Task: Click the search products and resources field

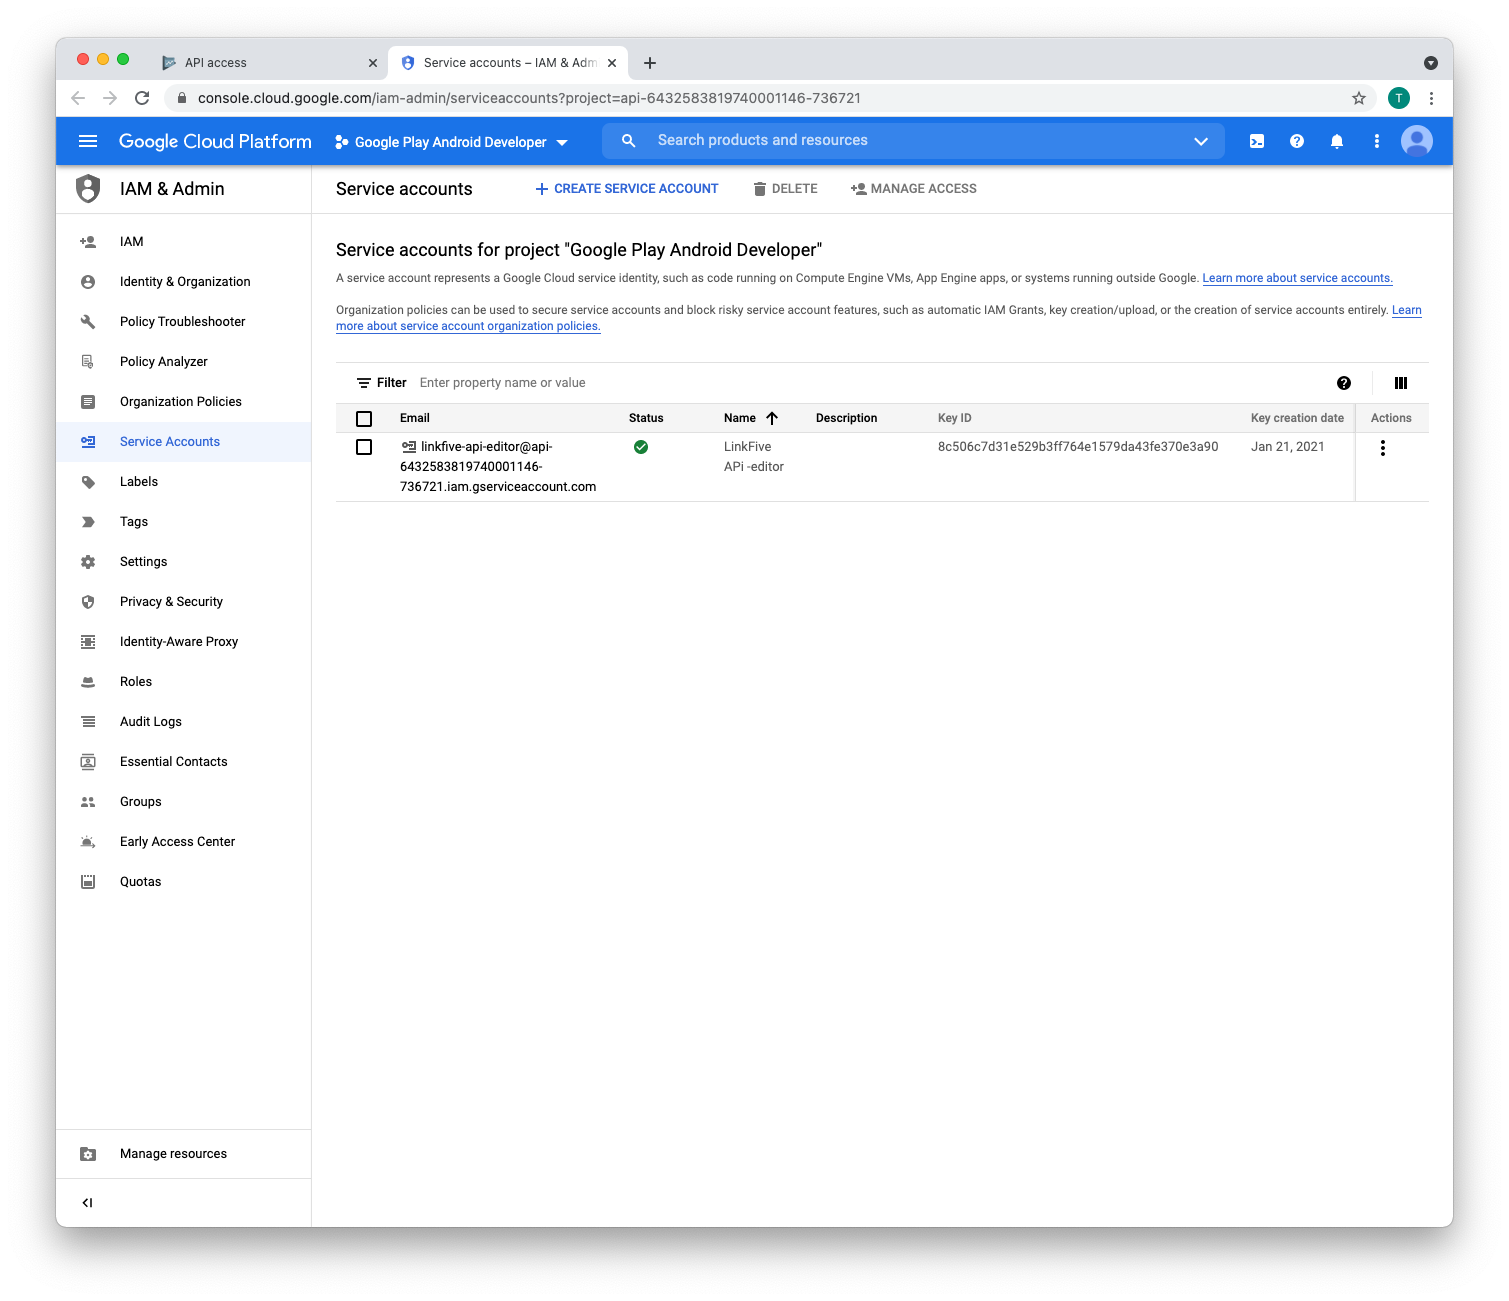Action: [913, 141]
